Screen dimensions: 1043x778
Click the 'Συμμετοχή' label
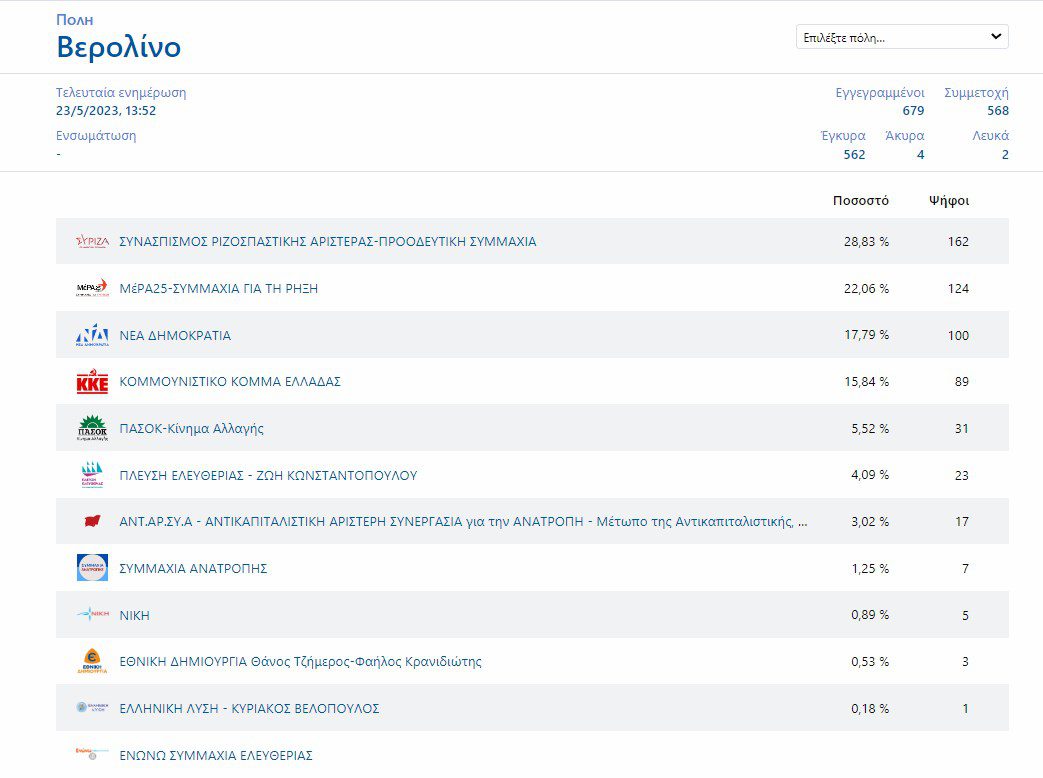pos(976,93)
